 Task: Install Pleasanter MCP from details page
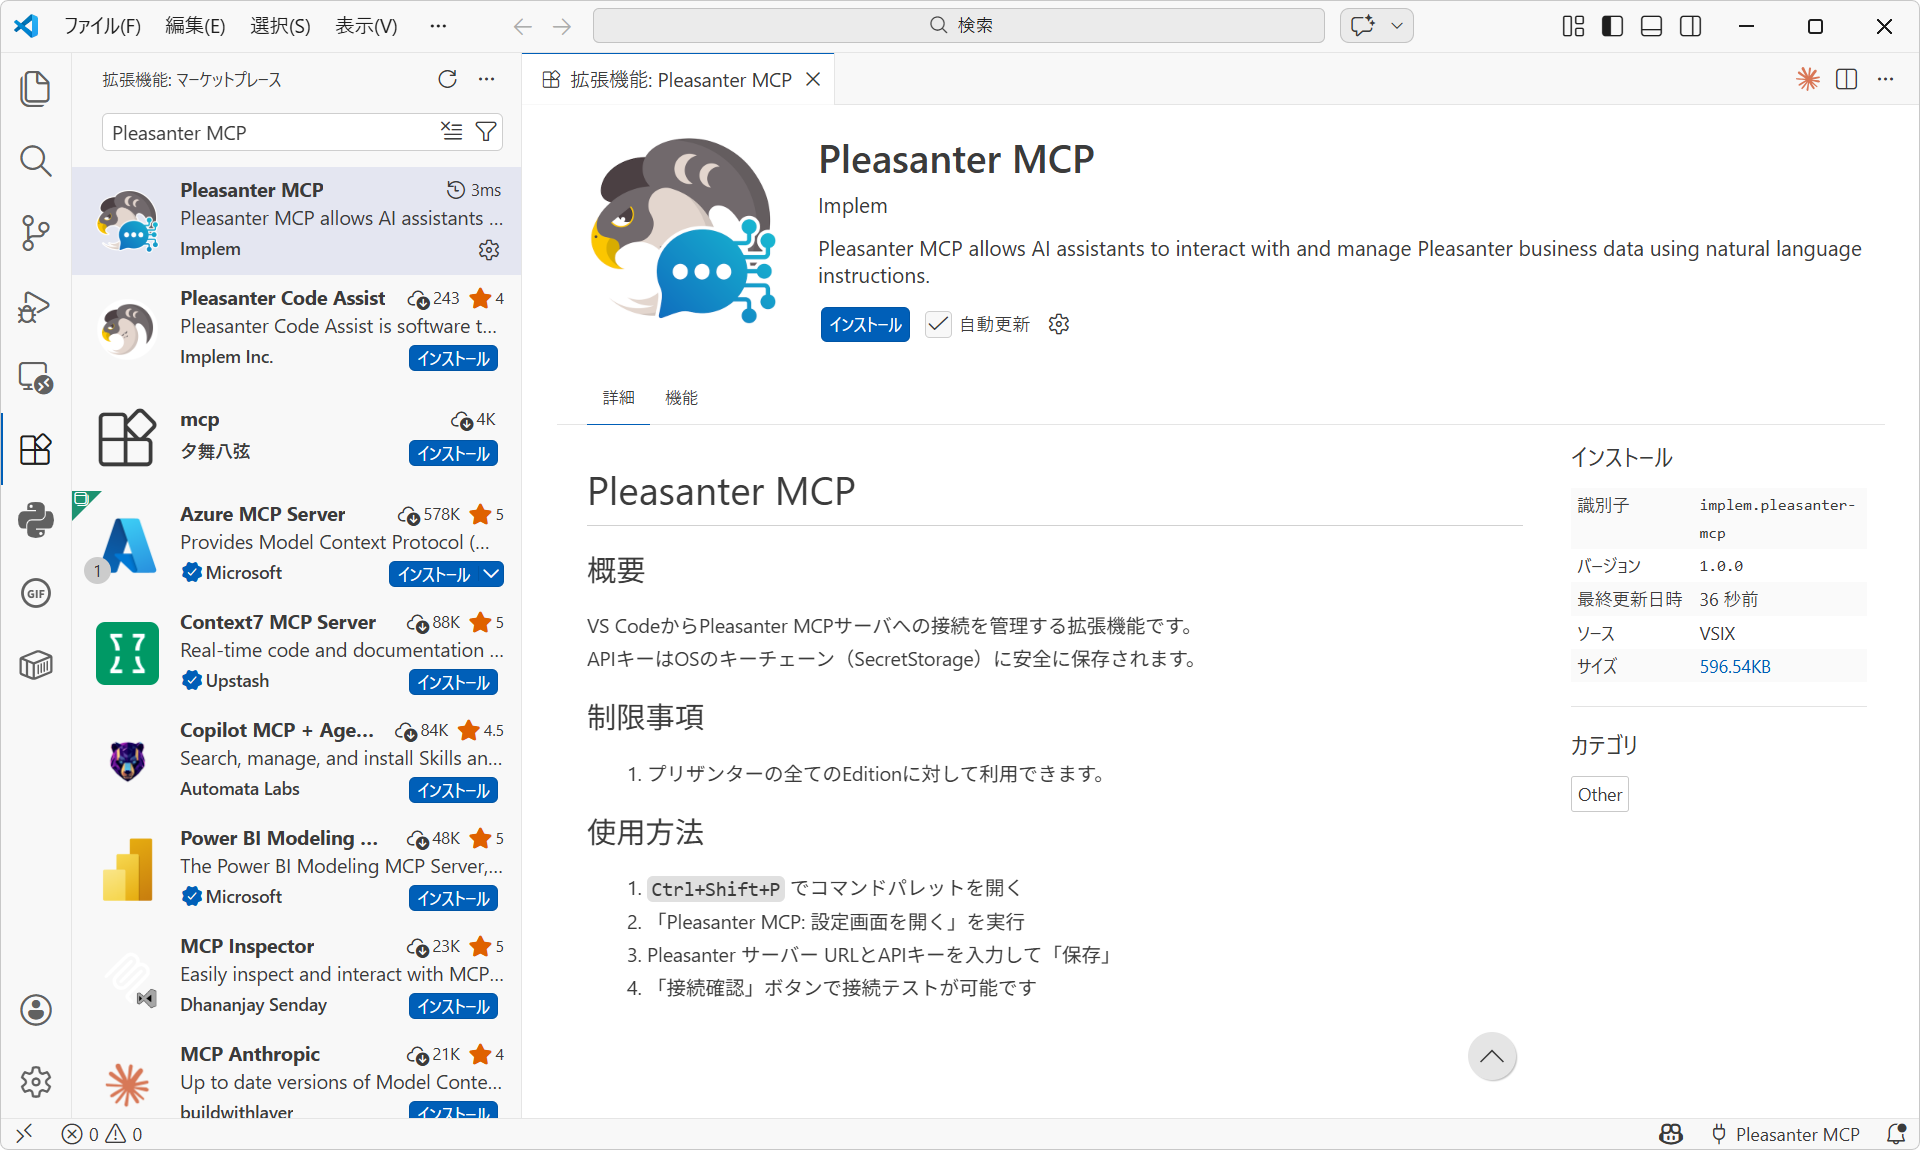pos(865,324)
